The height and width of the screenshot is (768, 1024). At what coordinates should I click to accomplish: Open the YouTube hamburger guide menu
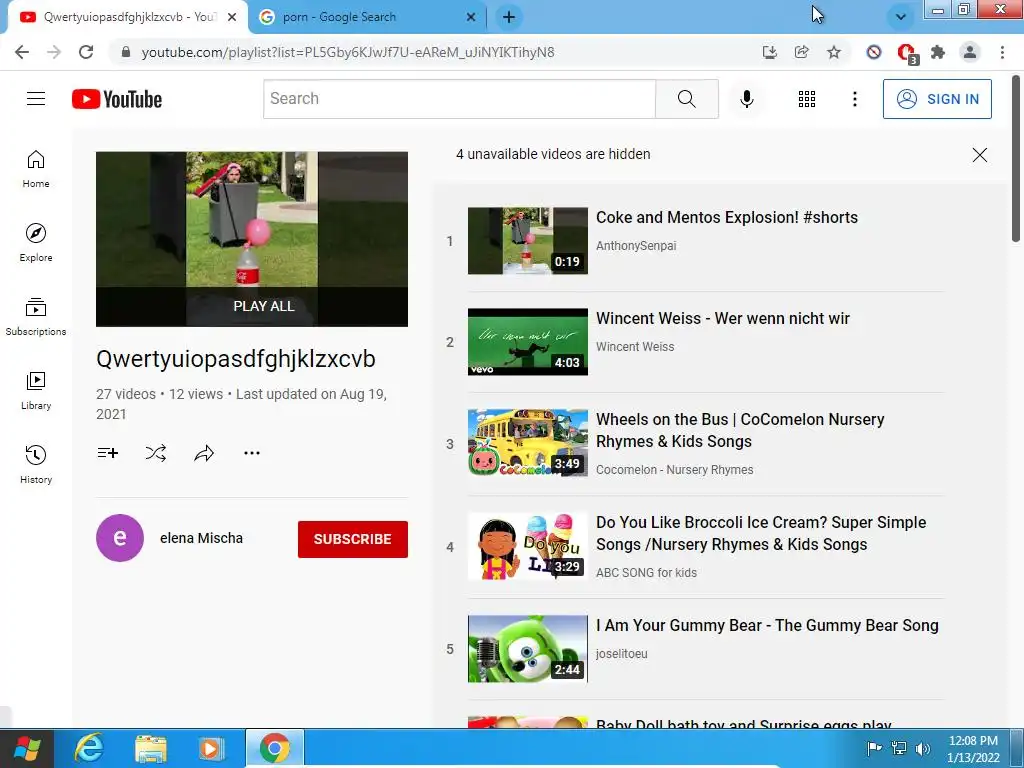[x=36, y=99]
